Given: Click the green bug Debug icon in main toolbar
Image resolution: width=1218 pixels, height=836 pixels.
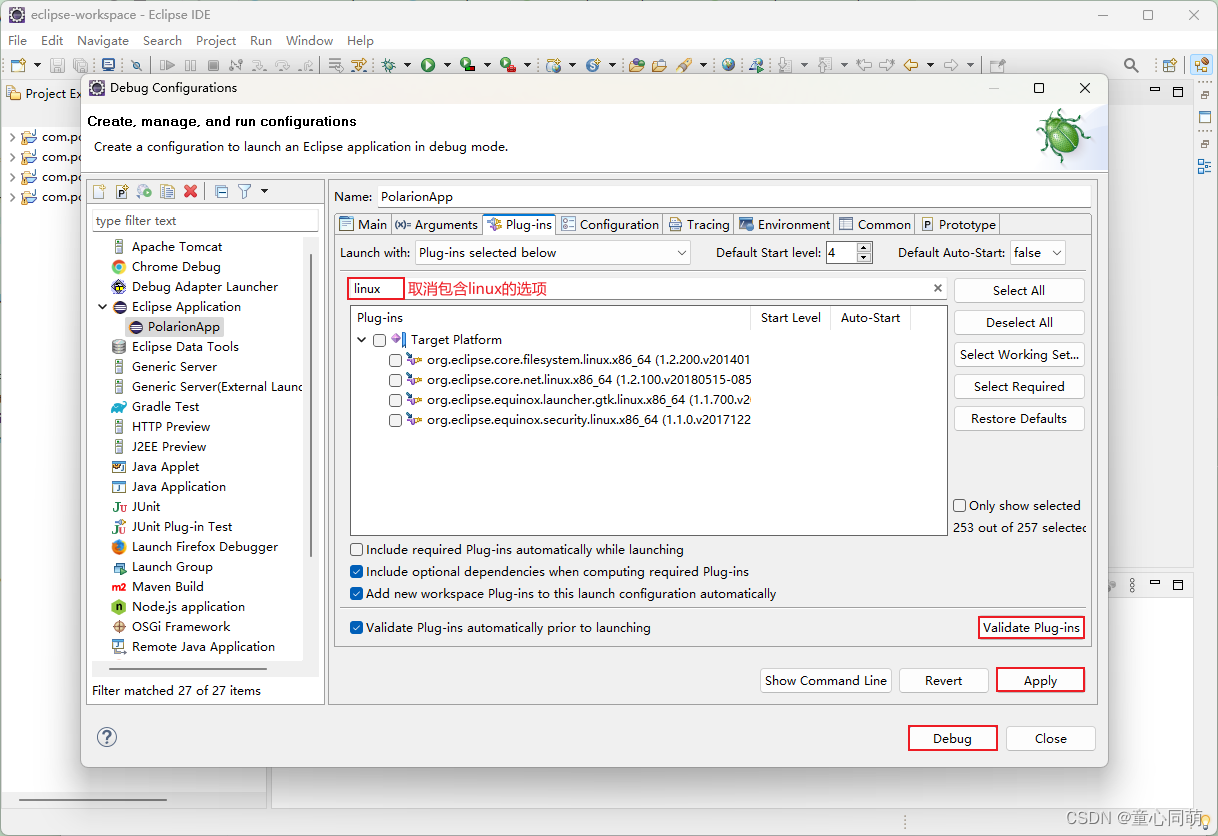Looking at the screenshot, I should pyautogui.click(x=388, y=65).
